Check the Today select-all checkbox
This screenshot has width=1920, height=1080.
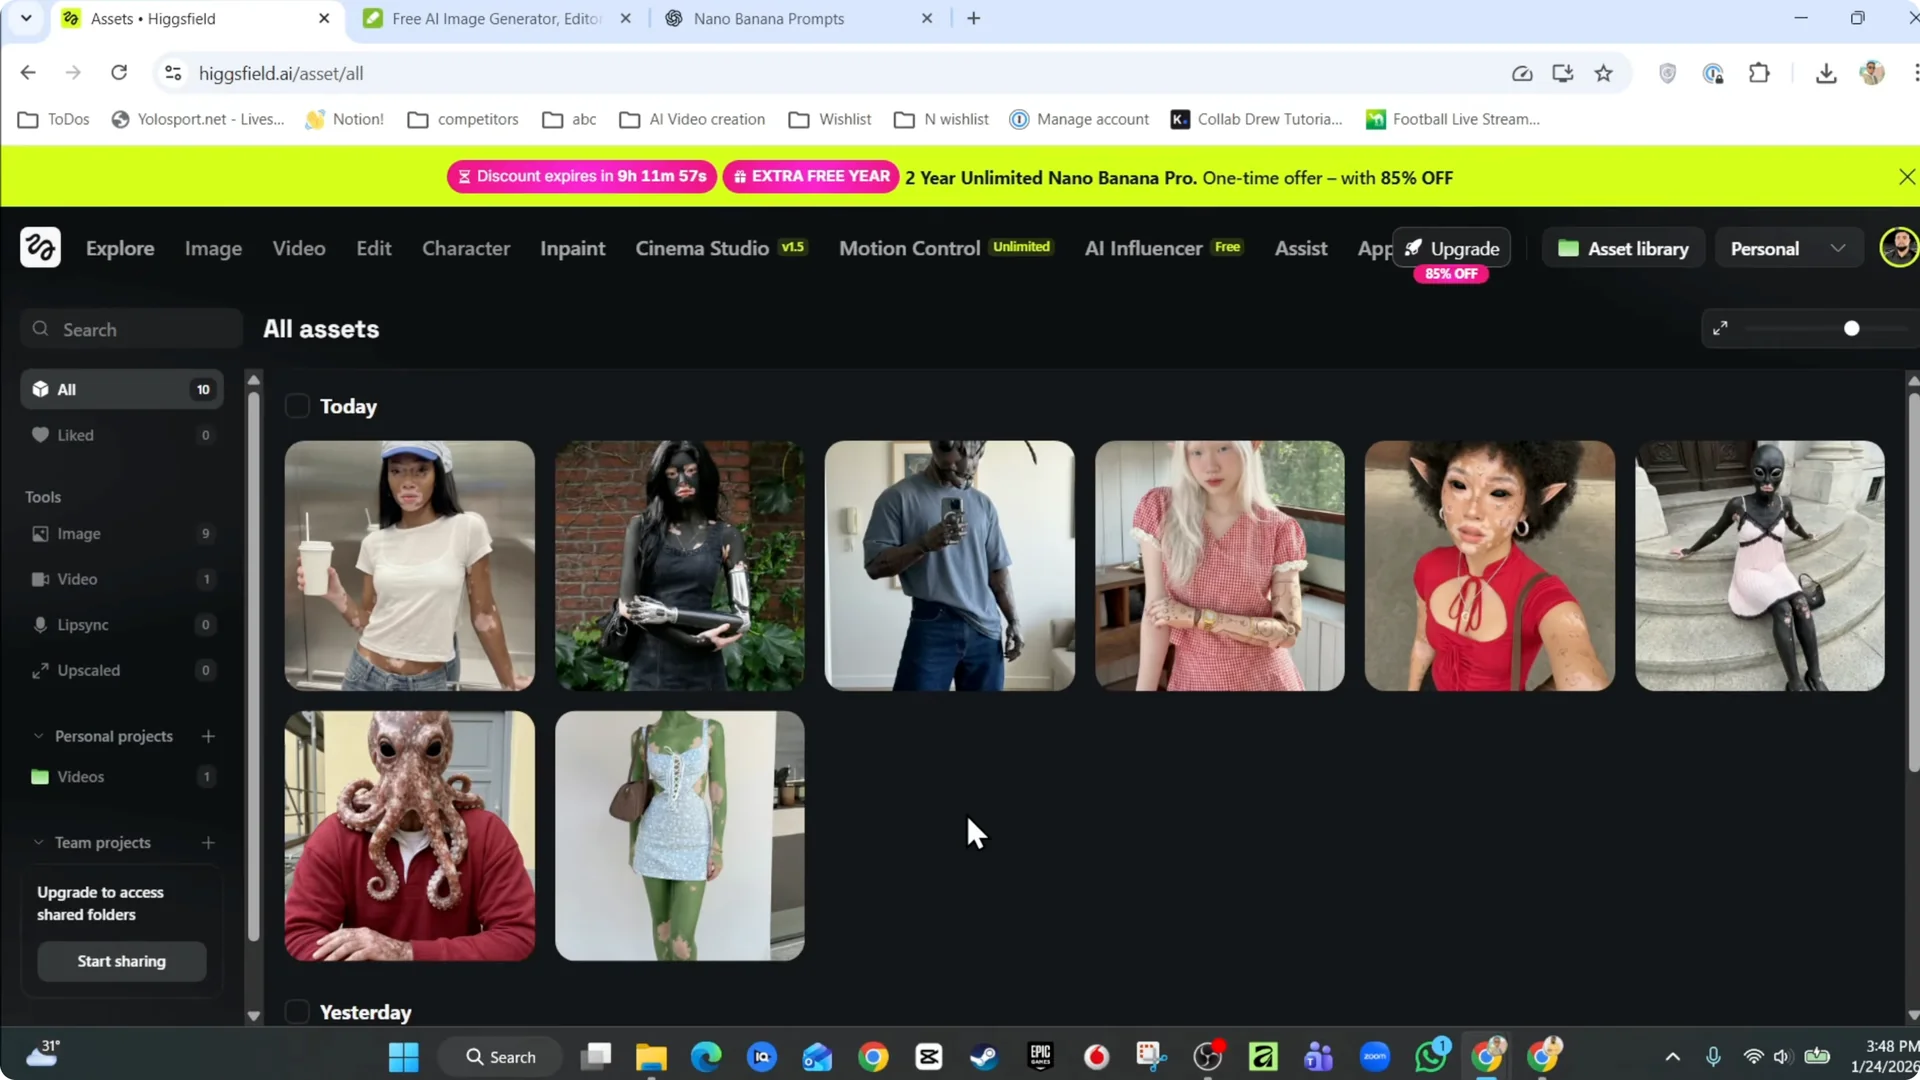pyautogui.click(x=297, y=406)
